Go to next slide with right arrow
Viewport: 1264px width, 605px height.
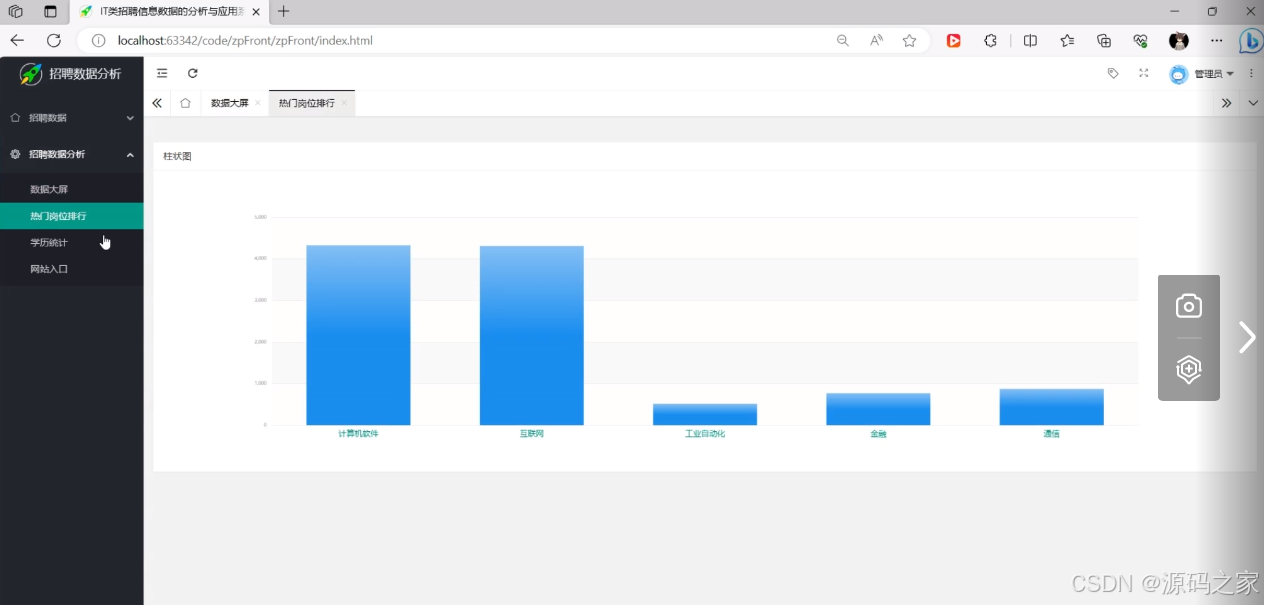pyautogui.click(x=1246, y=337)
